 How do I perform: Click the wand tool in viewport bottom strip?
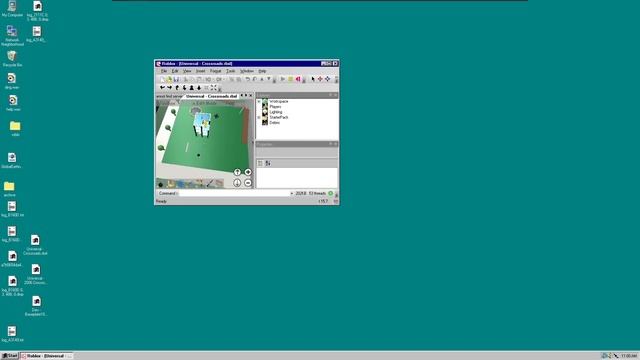210,184
